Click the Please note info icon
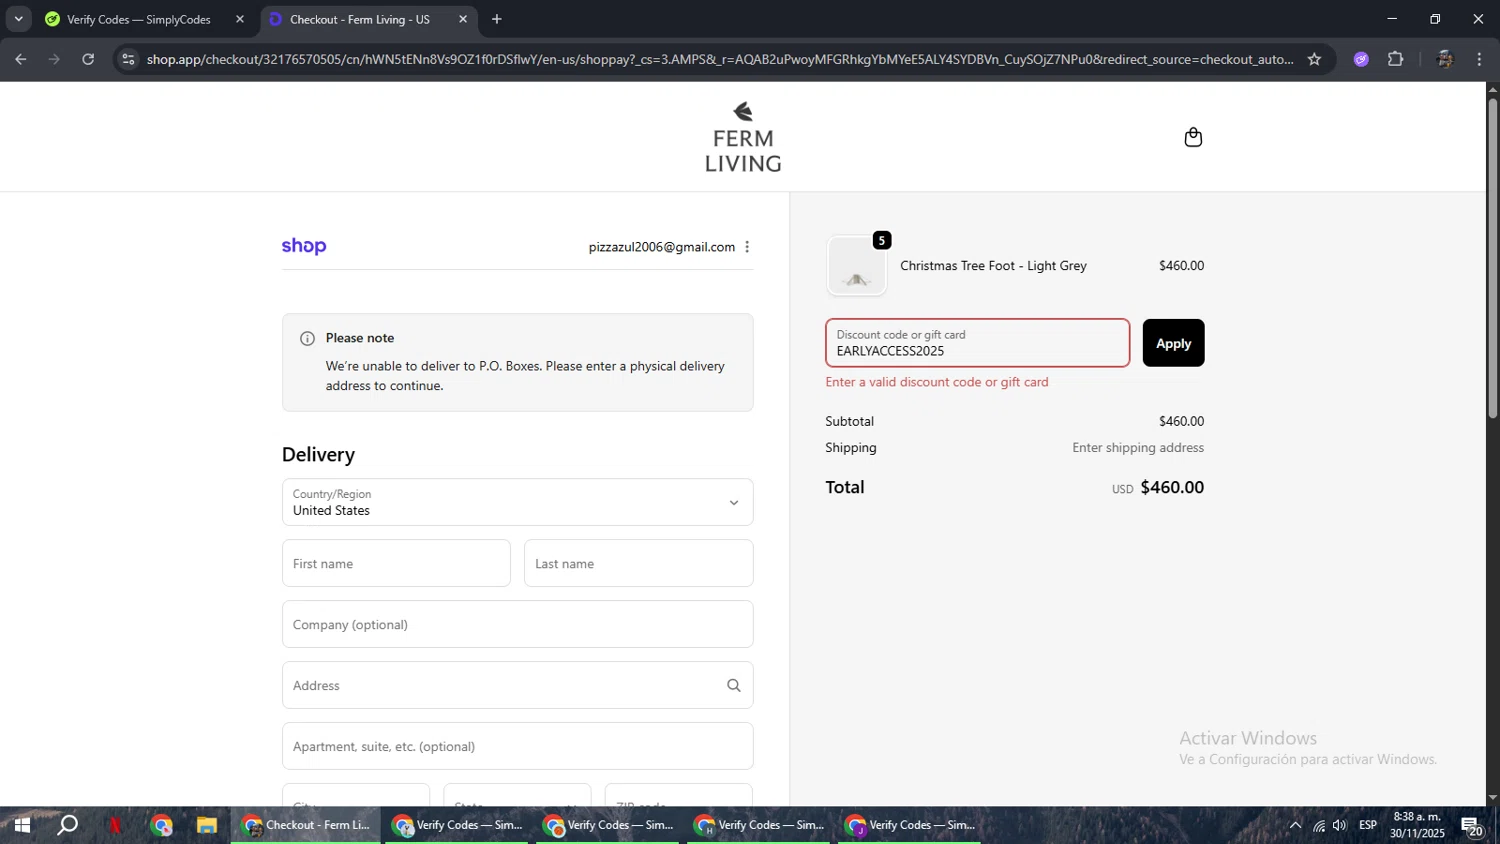Image resolution: width=1500 pixels, height=844 pixels. click(x=308, y=339)
